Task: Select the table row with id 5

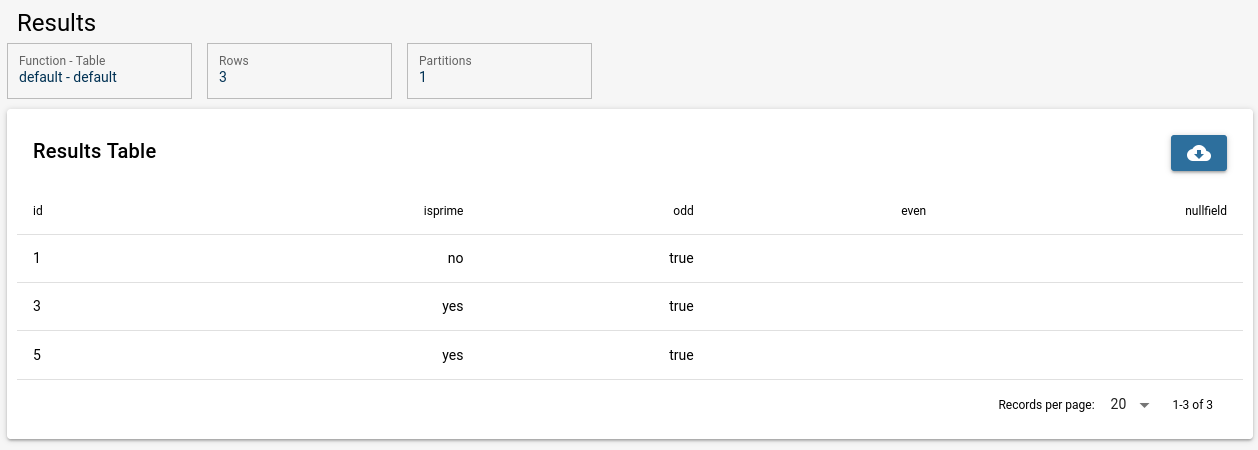Action: 629,355
